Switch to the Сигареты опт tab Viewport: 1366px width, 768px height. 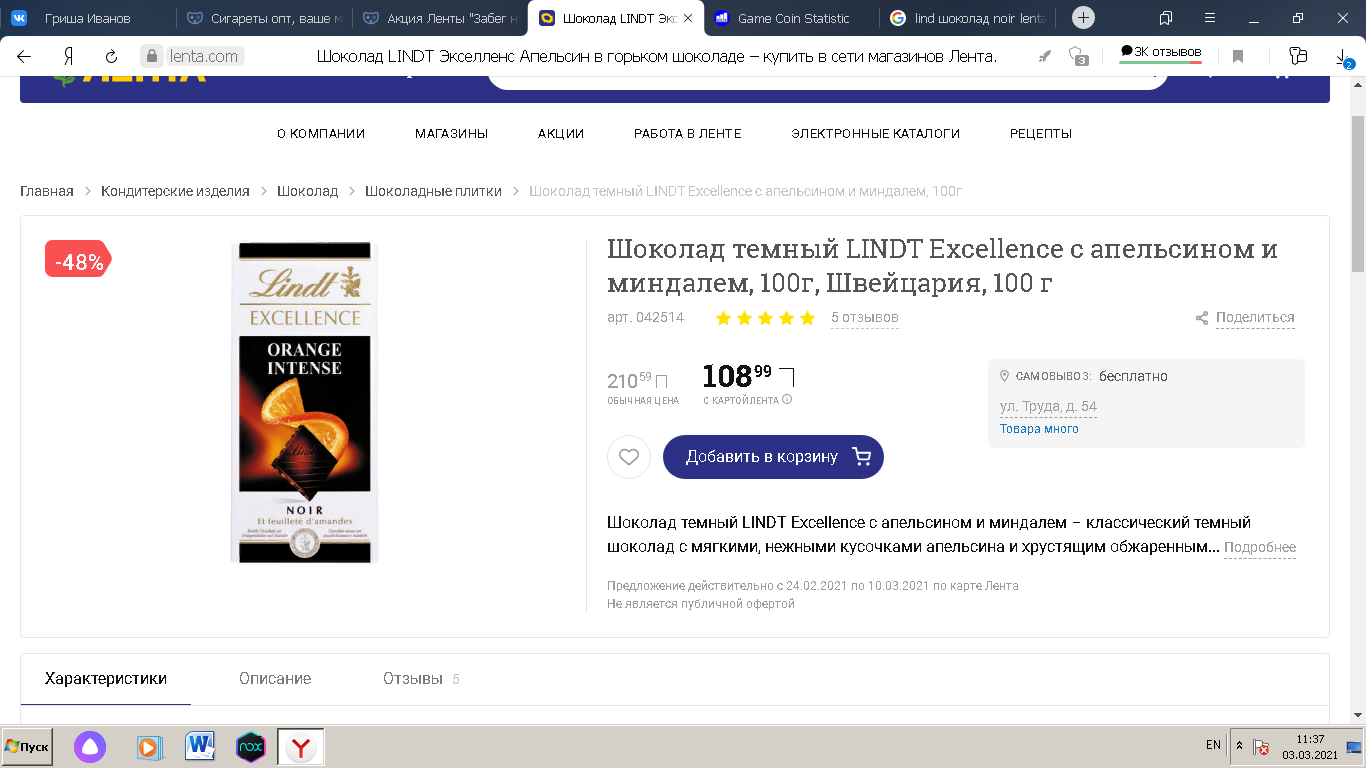point(266,18)
